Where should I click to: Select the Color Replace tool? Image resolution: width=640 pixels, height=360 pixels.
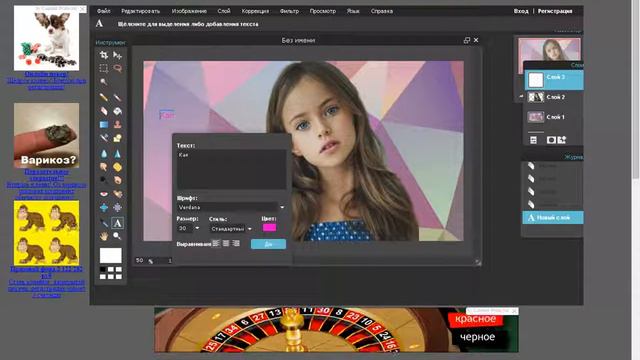click(104, 138)
